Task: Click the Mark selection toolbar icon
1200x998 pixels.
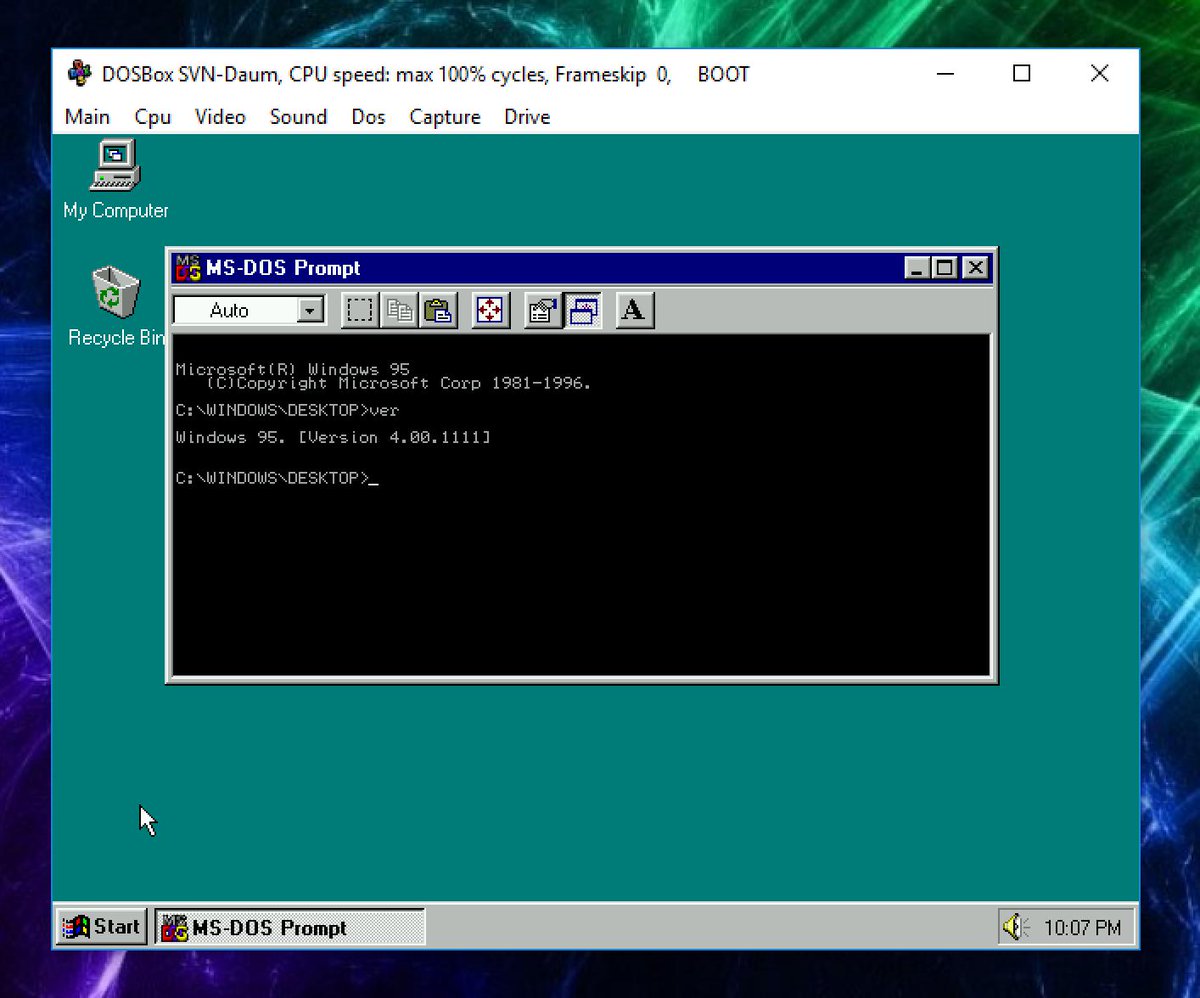Action: coord(360,311)
